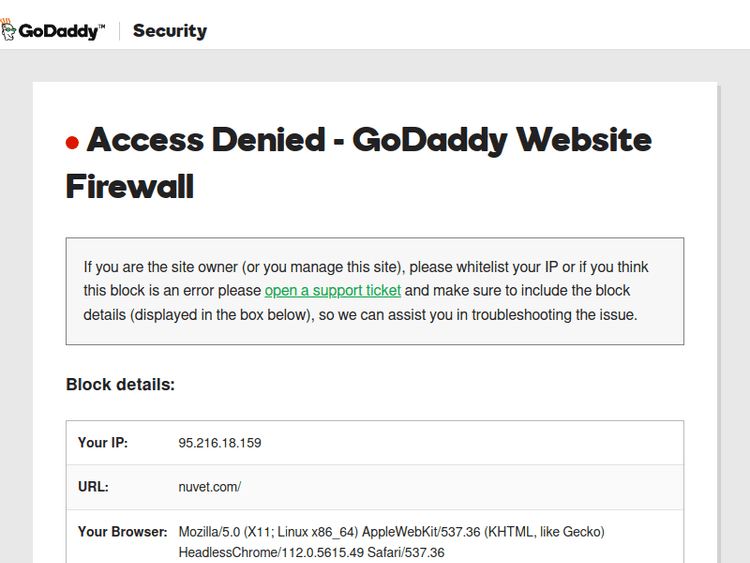The width and height of the screenshot is (750, 563).
Task: Click the red dot status icon
Action: (x=72, y=143)
